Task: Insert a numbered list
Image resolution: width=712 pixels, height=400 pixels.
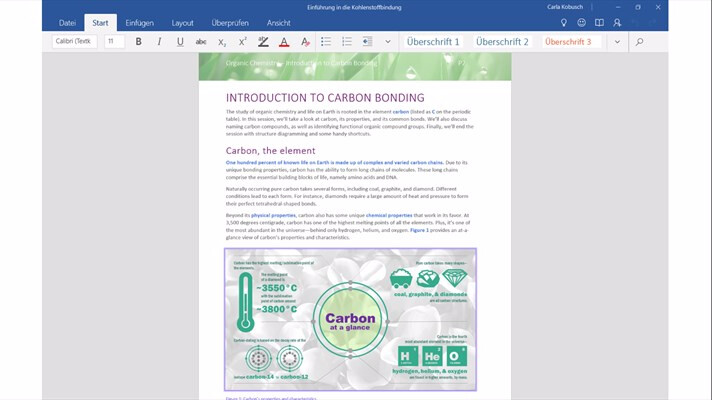Action: click(x=346, y=42)
